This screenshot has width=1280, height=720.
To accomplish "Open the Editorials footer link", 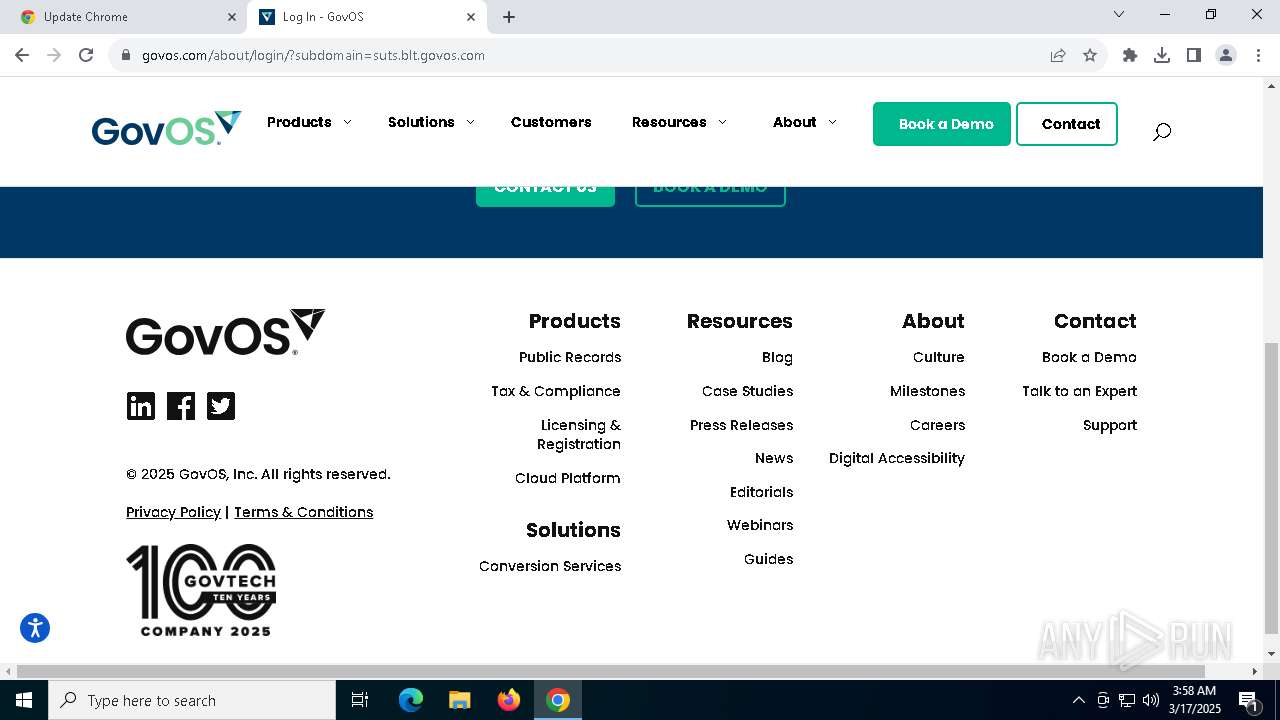I will coord(761,492).
